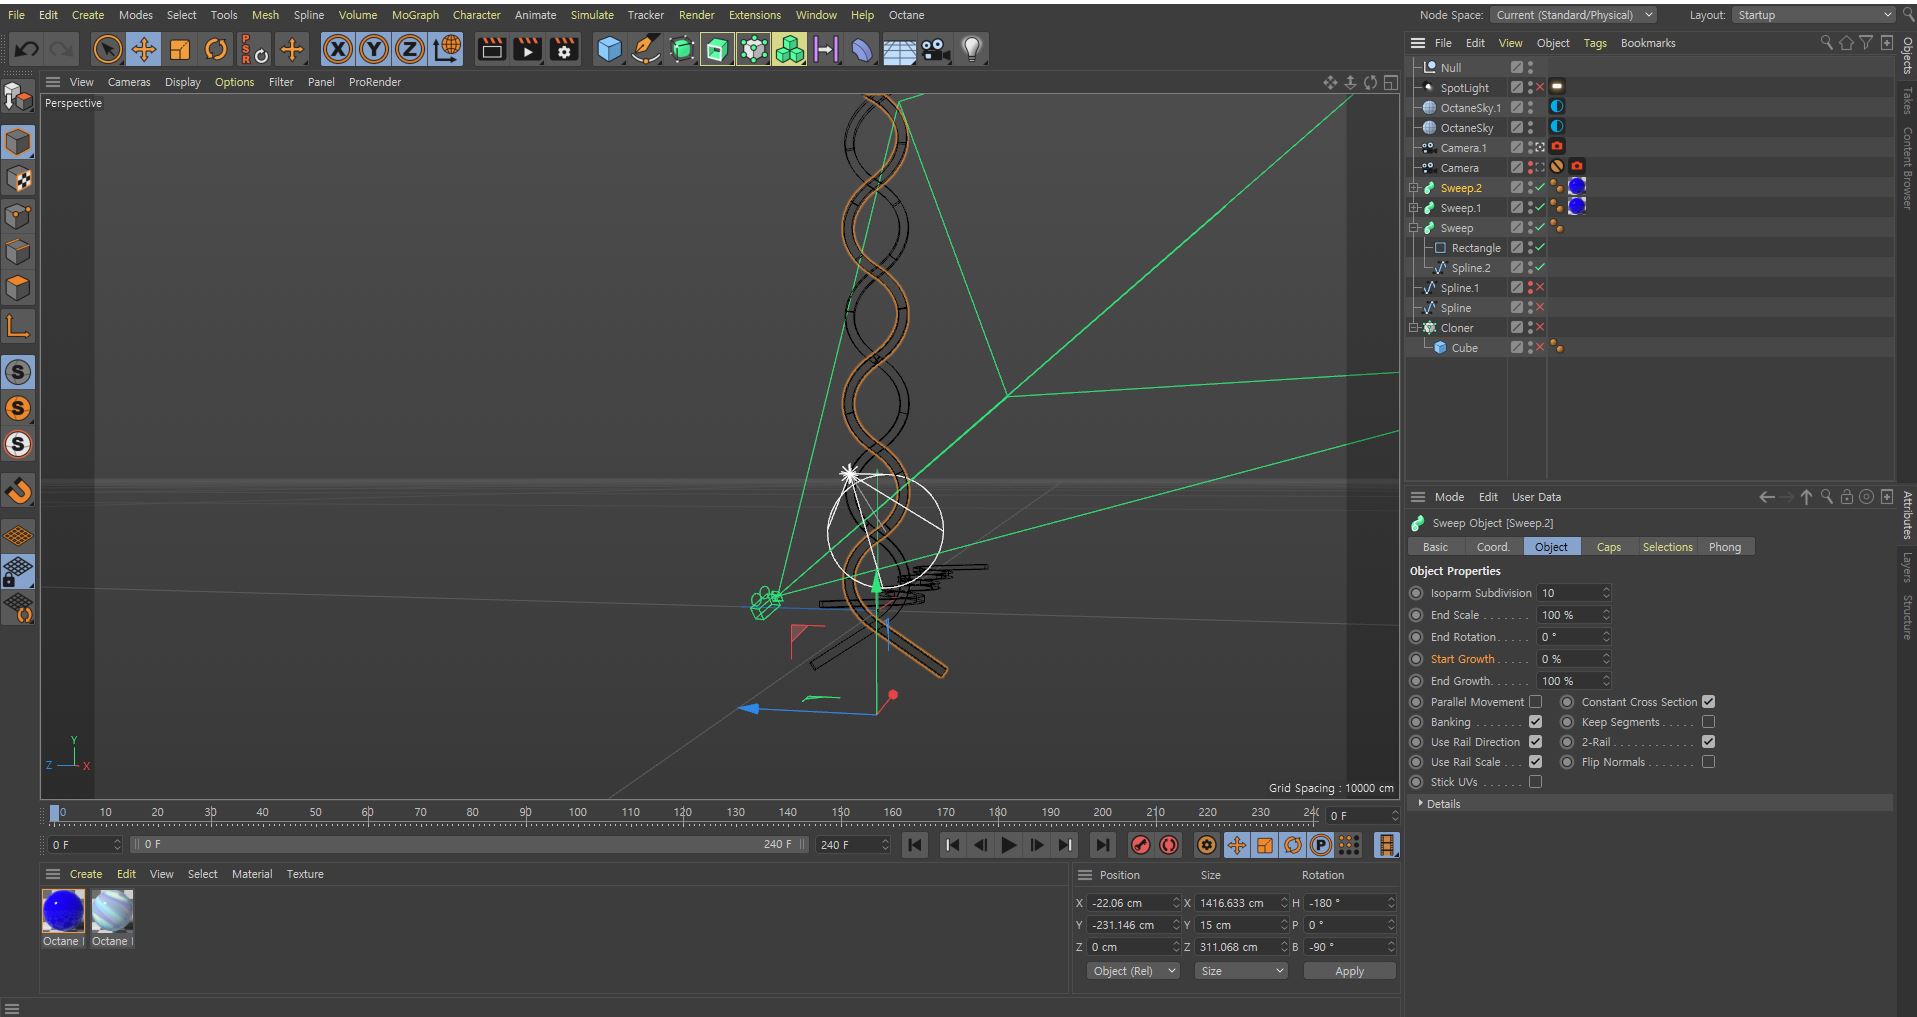Click the Undo arrow icon
This screenshot has width=1917, height=1017.
point(27,49)
